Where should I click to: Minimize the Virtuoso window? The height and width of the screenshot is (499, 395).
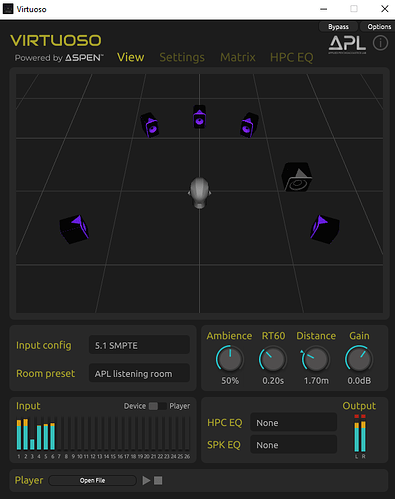[x=323, y=9]
